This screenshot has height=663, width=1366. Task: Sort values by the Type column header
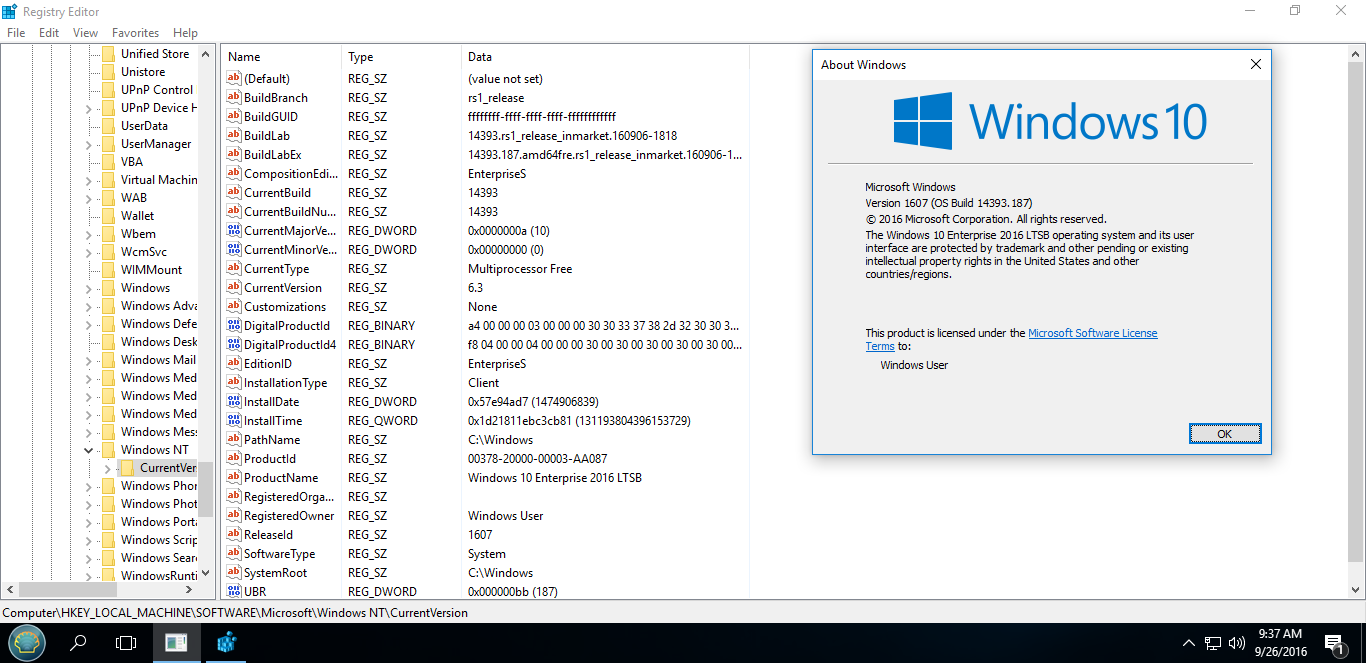[402, 57]
